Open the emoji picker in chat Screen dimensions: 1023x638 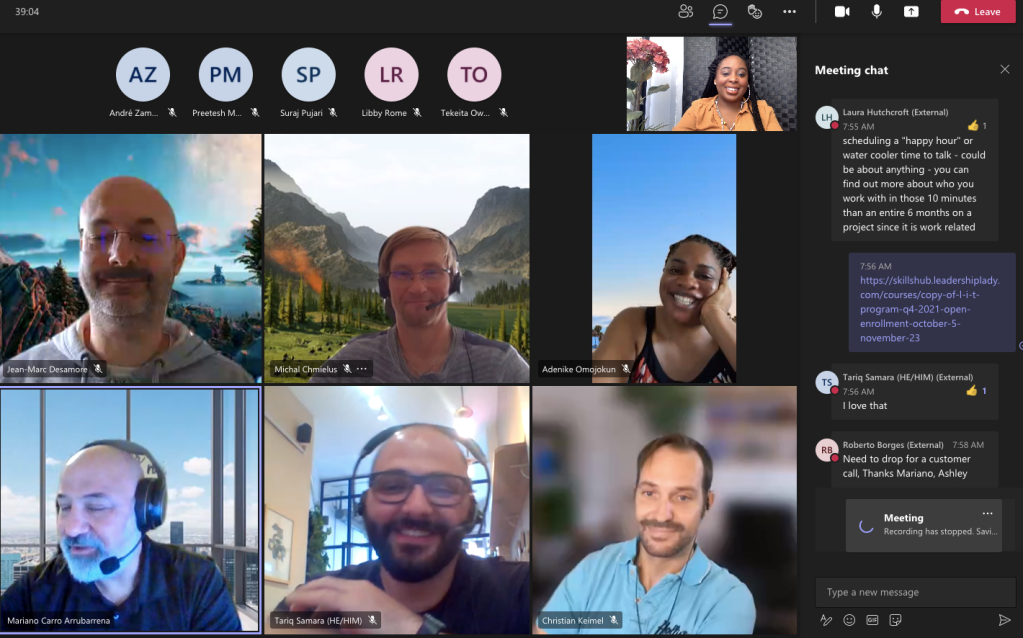click(849, 620)
